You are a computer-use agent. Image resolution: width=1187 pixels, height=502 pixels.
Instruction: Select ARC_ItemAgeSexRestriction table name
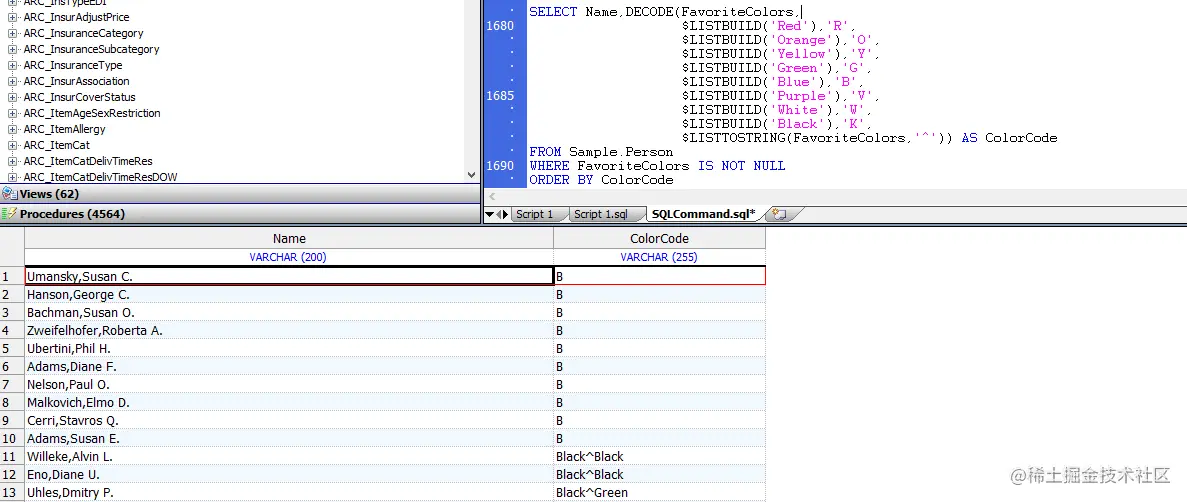point(92,113)
